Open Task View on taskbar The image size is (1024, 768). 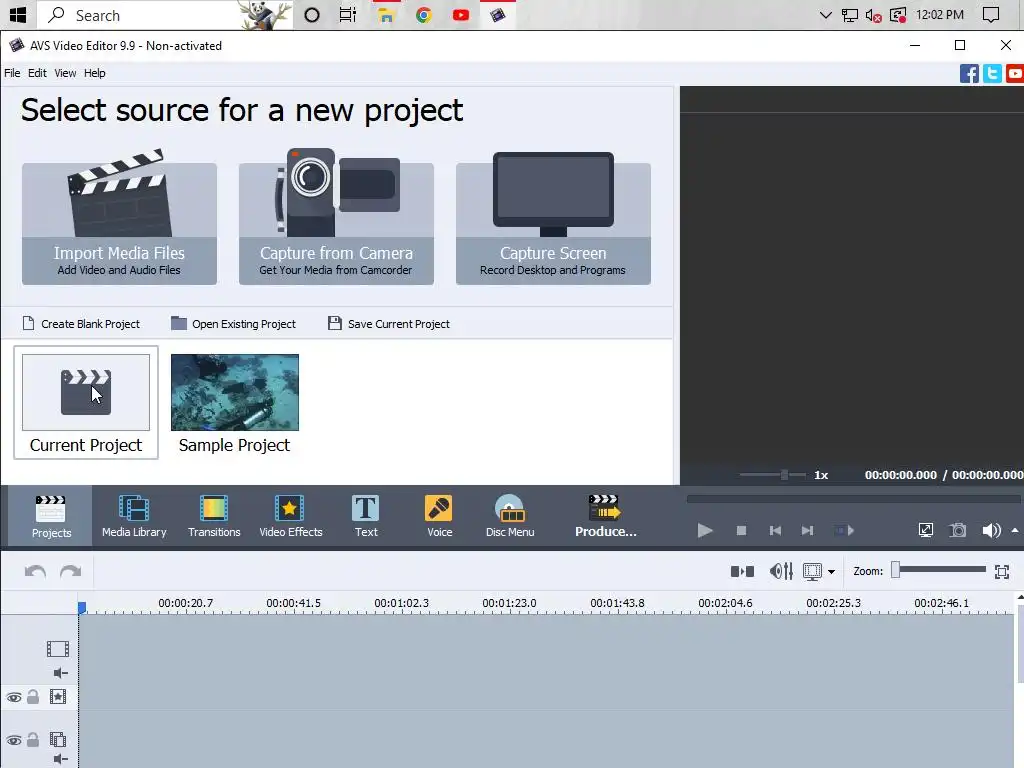(x=347, y=14)
